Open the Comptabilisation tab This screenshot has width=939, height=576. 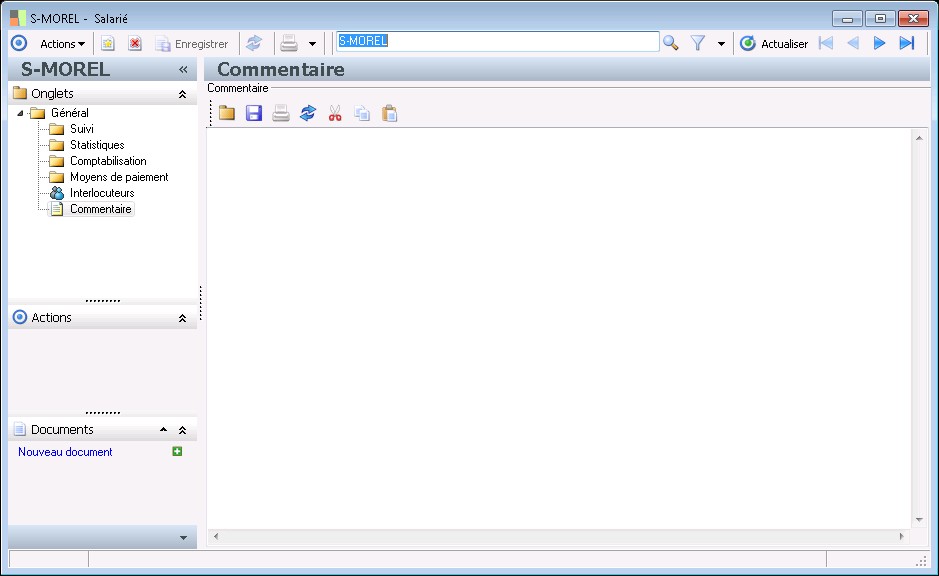tap(108, 161)
